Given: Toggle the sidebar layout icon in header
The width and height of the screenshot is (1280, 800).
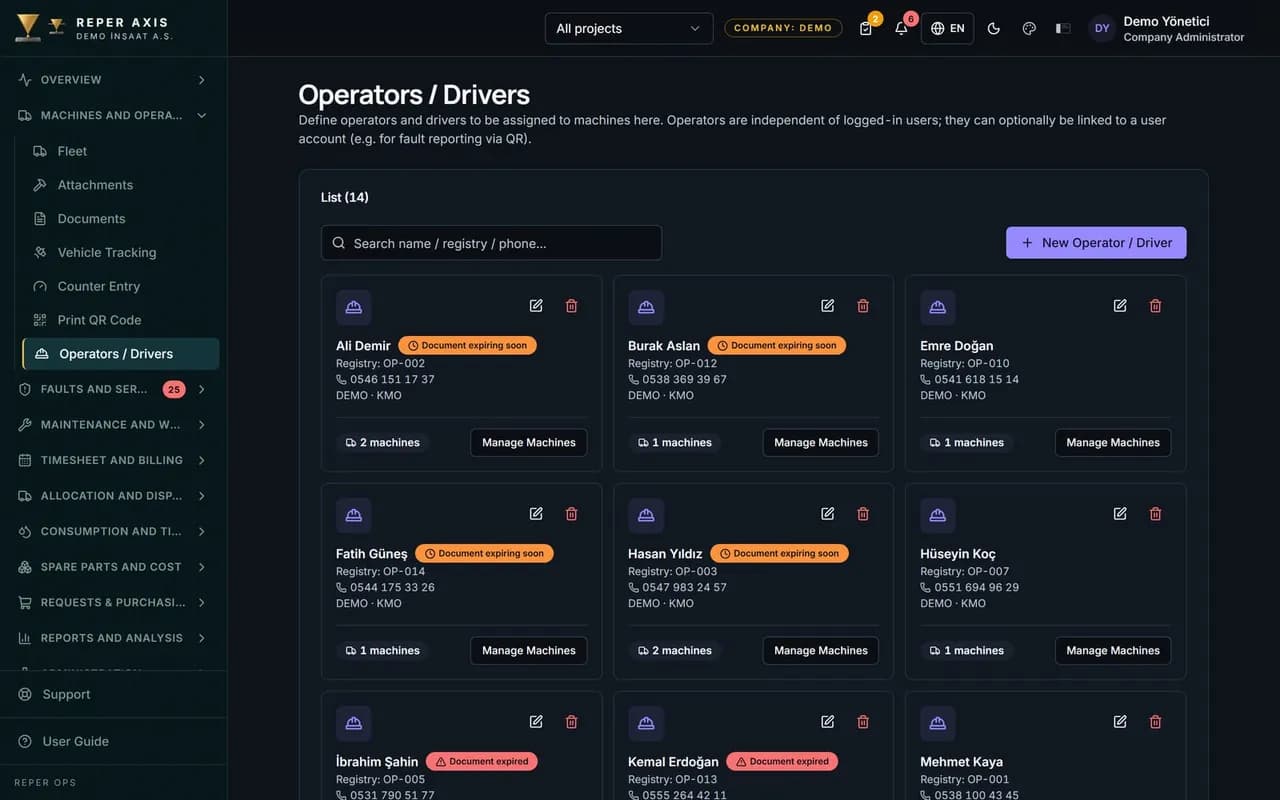Looking at the screenshot, I should tap(1063, 28).
